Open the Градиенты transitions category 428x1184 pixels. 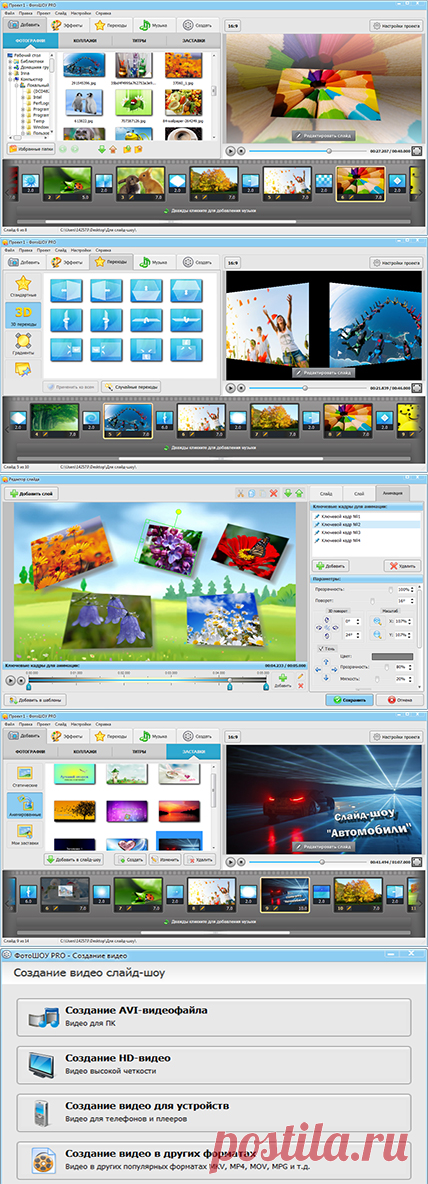tap(23, 344)
